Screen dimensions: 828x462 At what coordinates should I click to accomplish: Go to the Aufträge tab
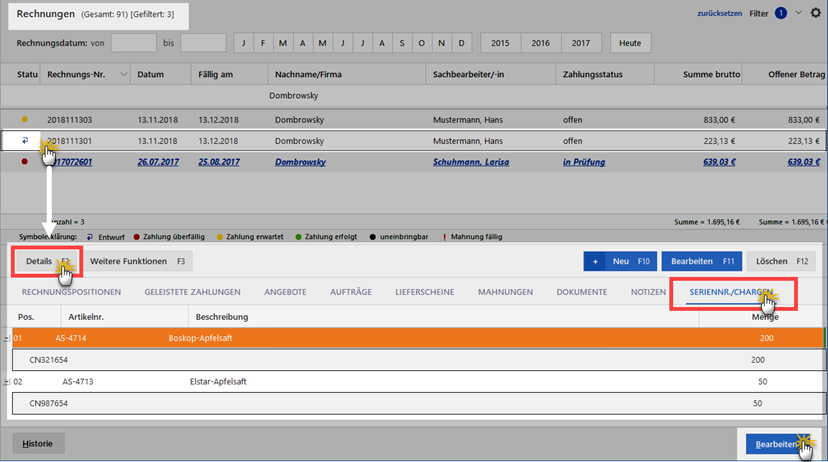coord(351,292)
